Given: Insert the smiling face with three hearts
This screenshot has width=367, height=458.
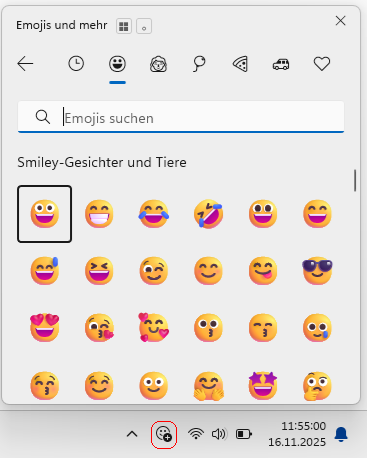Looking at the screenshot, I should coord(154,327).
